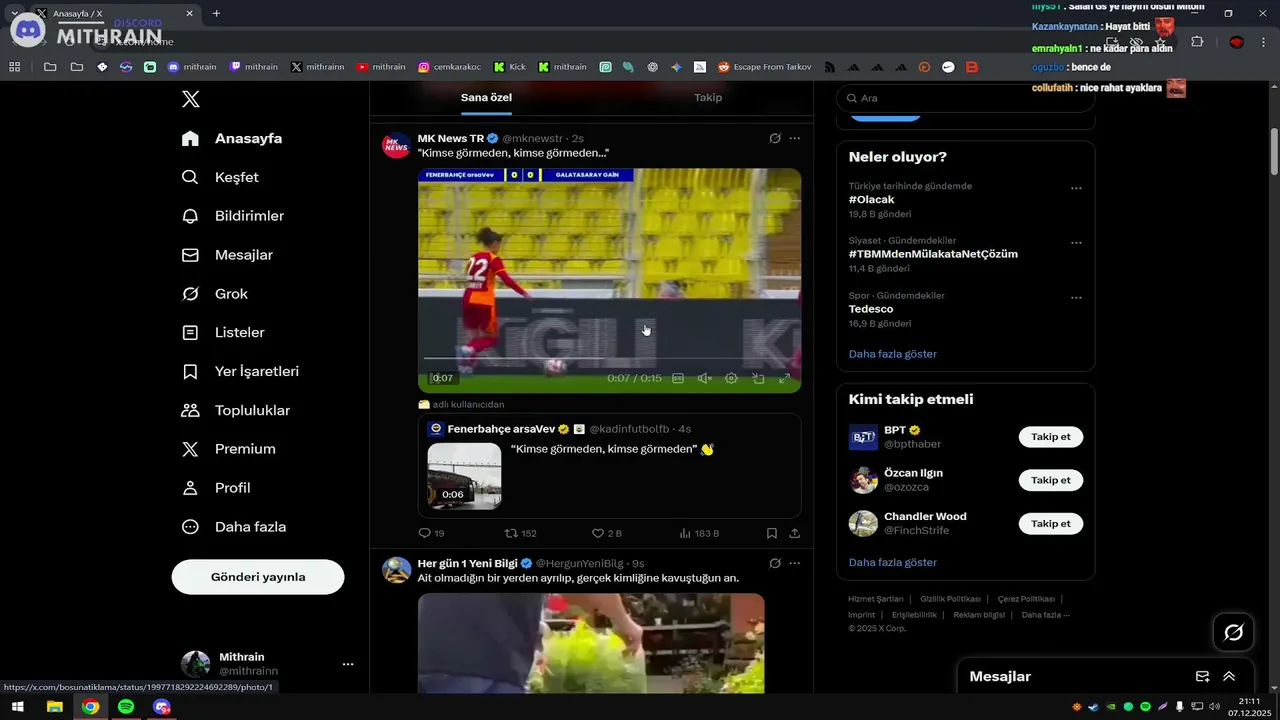Open more options on Her gün 1 Yeni Bilgi post
Image resolution: width=1280 pixels, height=720 pixels.
coord(795,563)
